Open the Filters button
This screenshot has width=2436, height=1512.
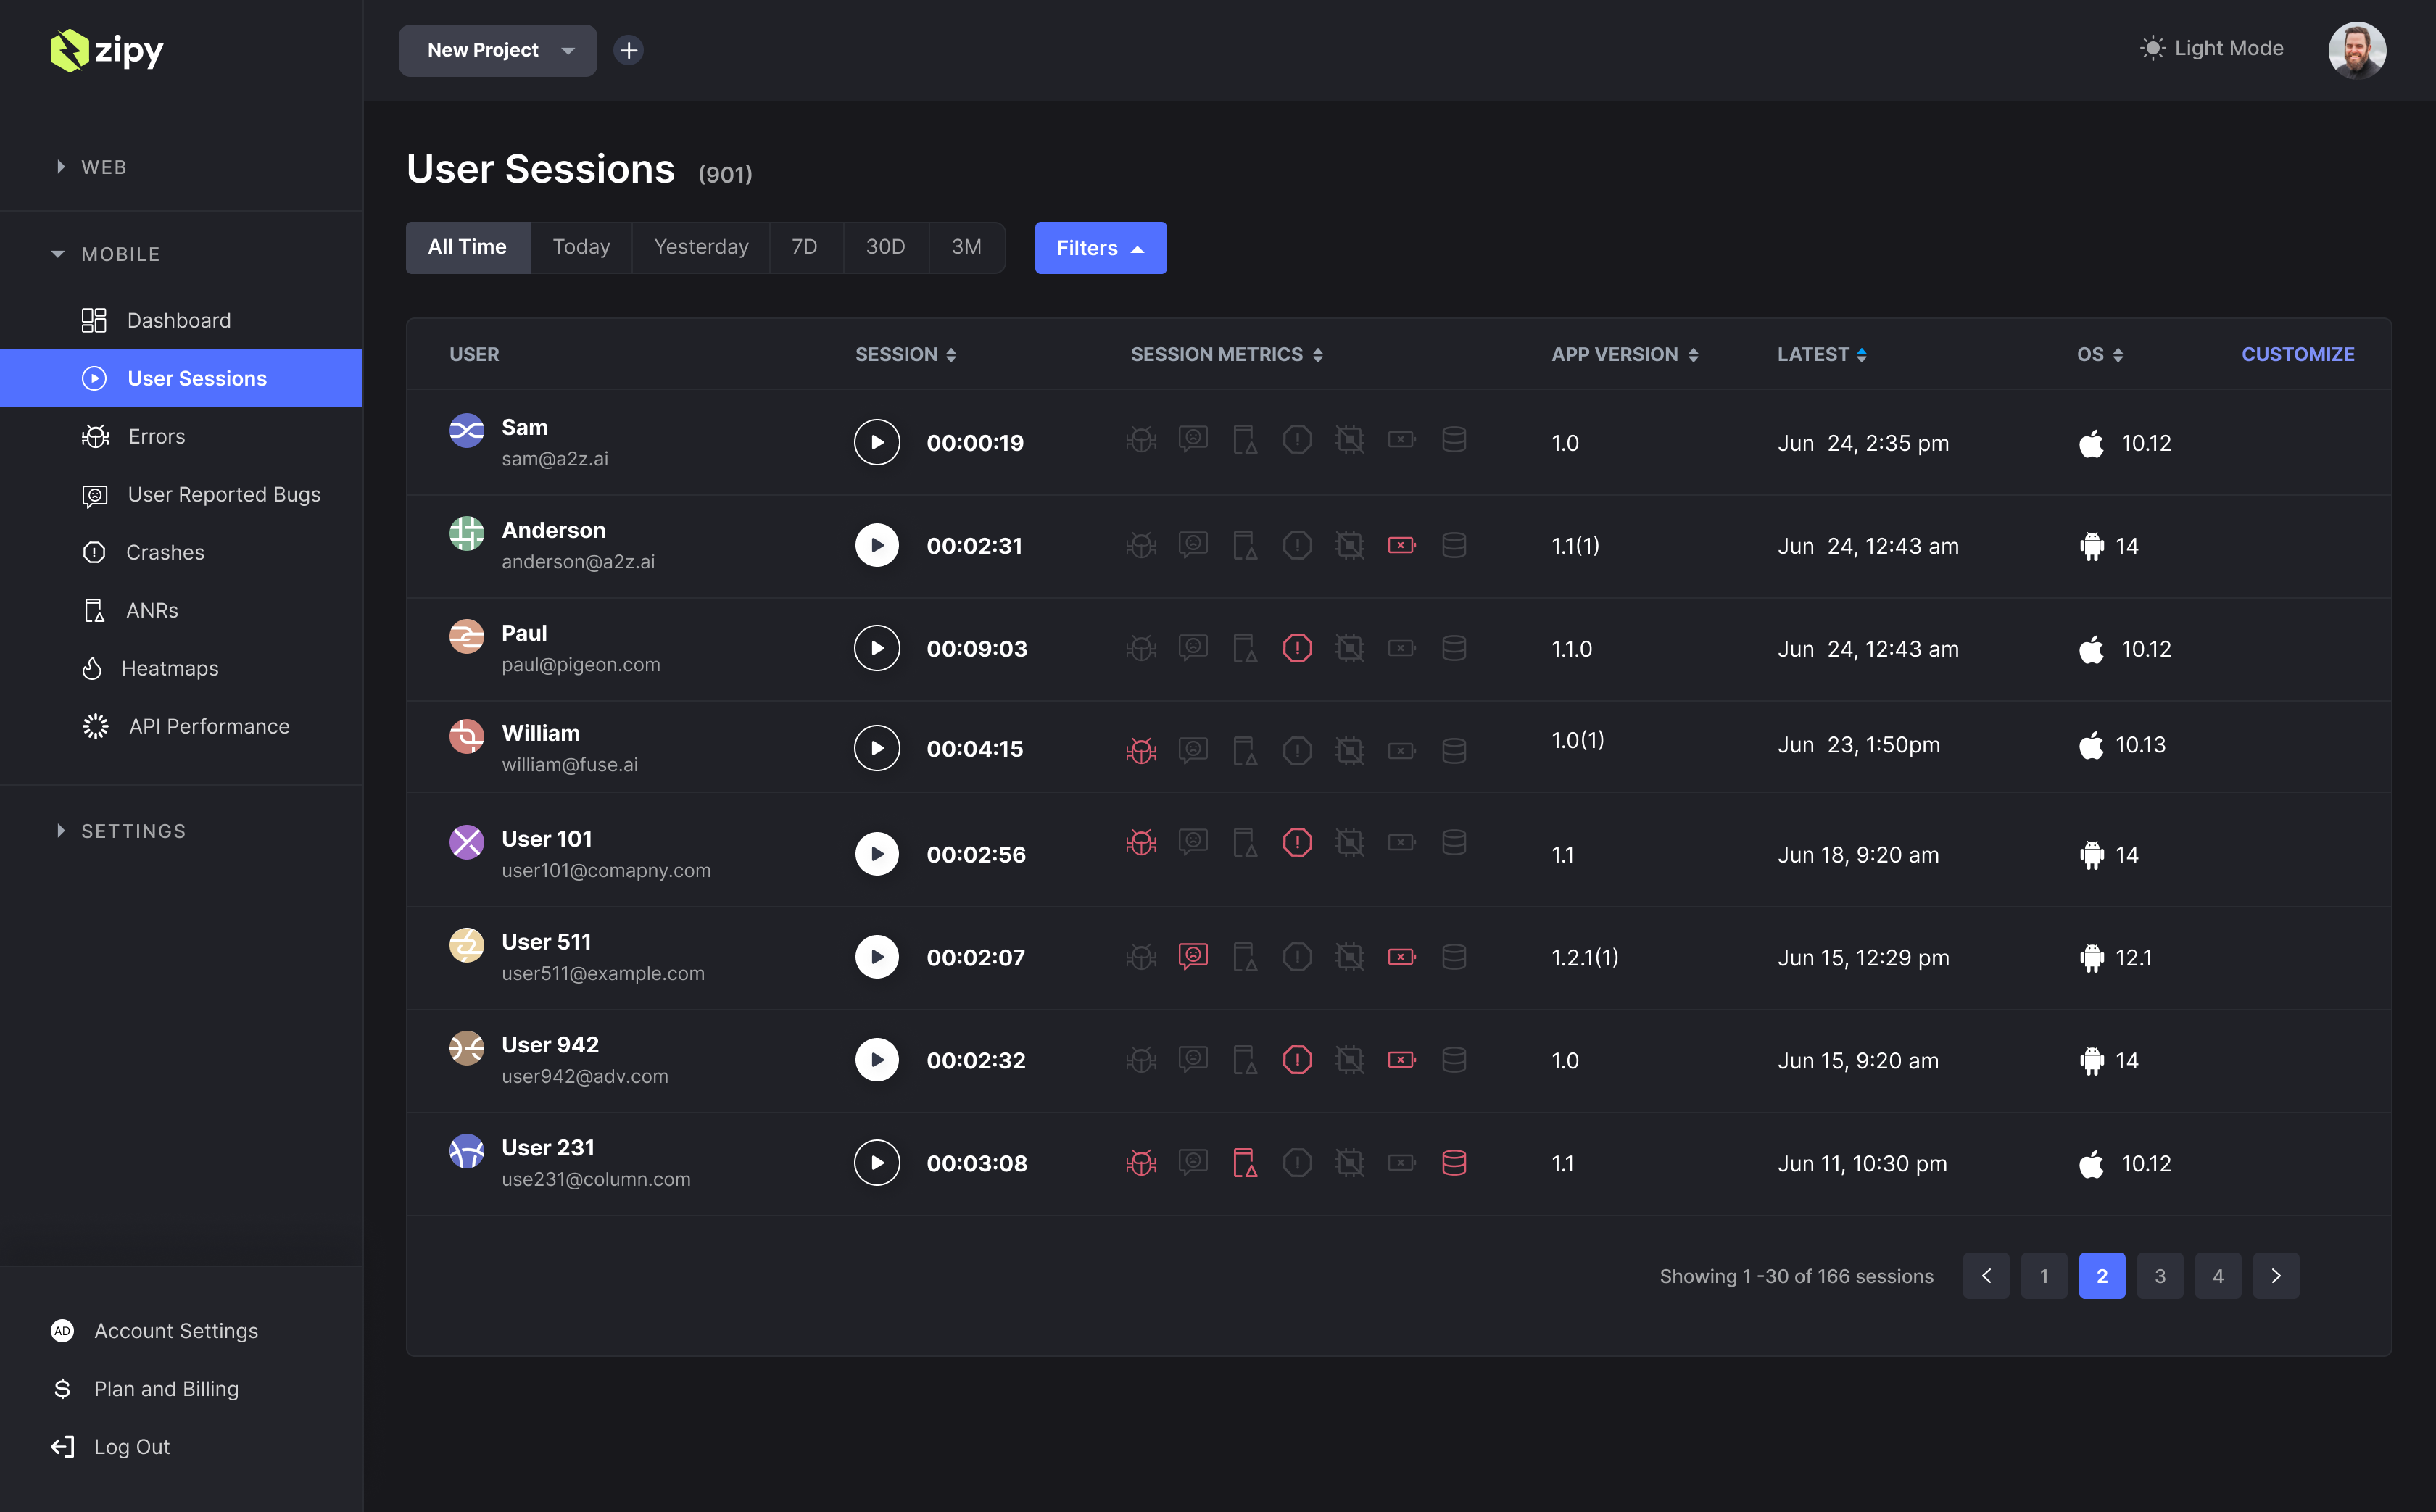point(1099,248)
